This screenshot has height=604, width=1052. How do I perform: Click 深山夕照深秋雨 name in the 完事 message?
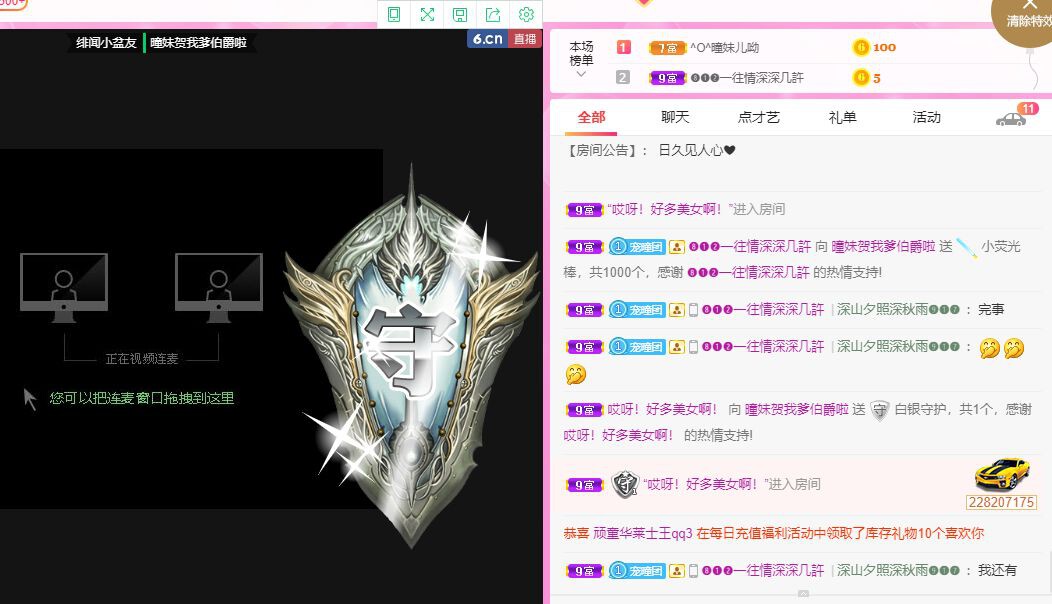[898, 309]
